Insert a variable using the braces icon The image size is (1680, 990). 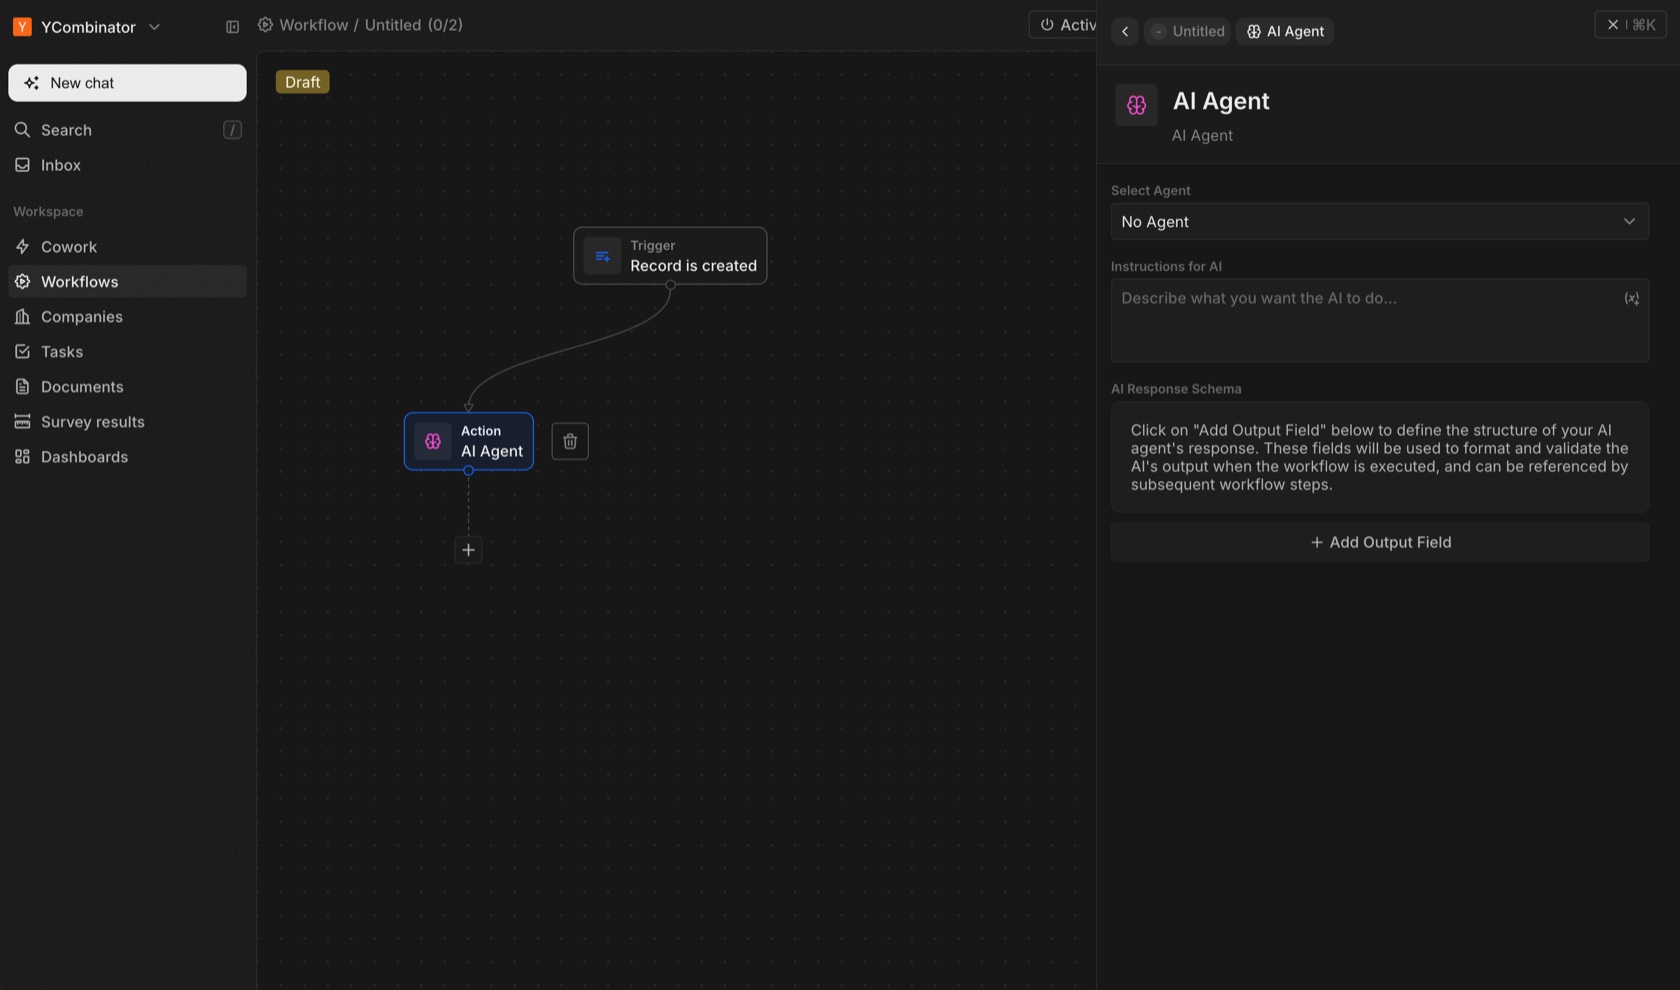[1631, 299]
